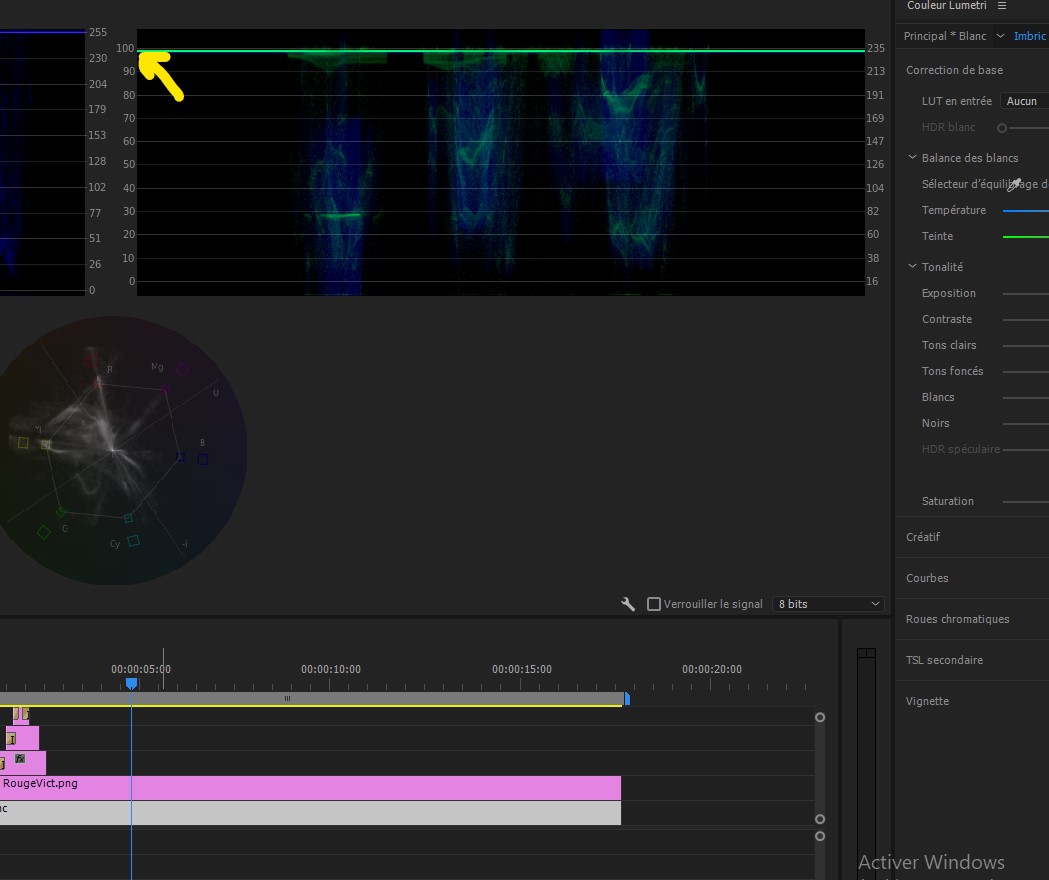Screen dimensions: 1049x880
Task: Collapse the Tonalité section
Action: (x=912, y=267)
